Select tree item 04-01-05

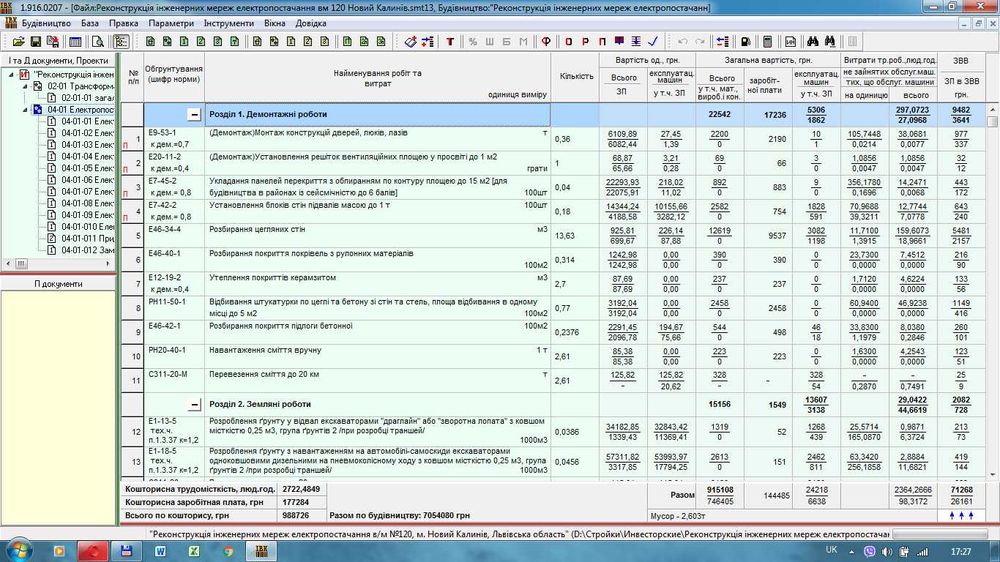(87, 168)
